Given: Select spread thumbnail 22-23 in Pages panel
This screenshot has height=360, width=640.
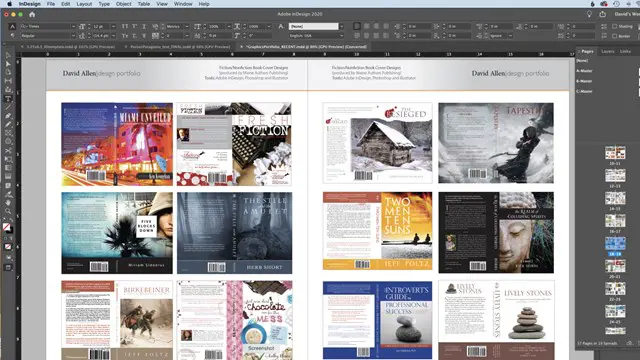Looking at the screenshot, I should [615, 289].
